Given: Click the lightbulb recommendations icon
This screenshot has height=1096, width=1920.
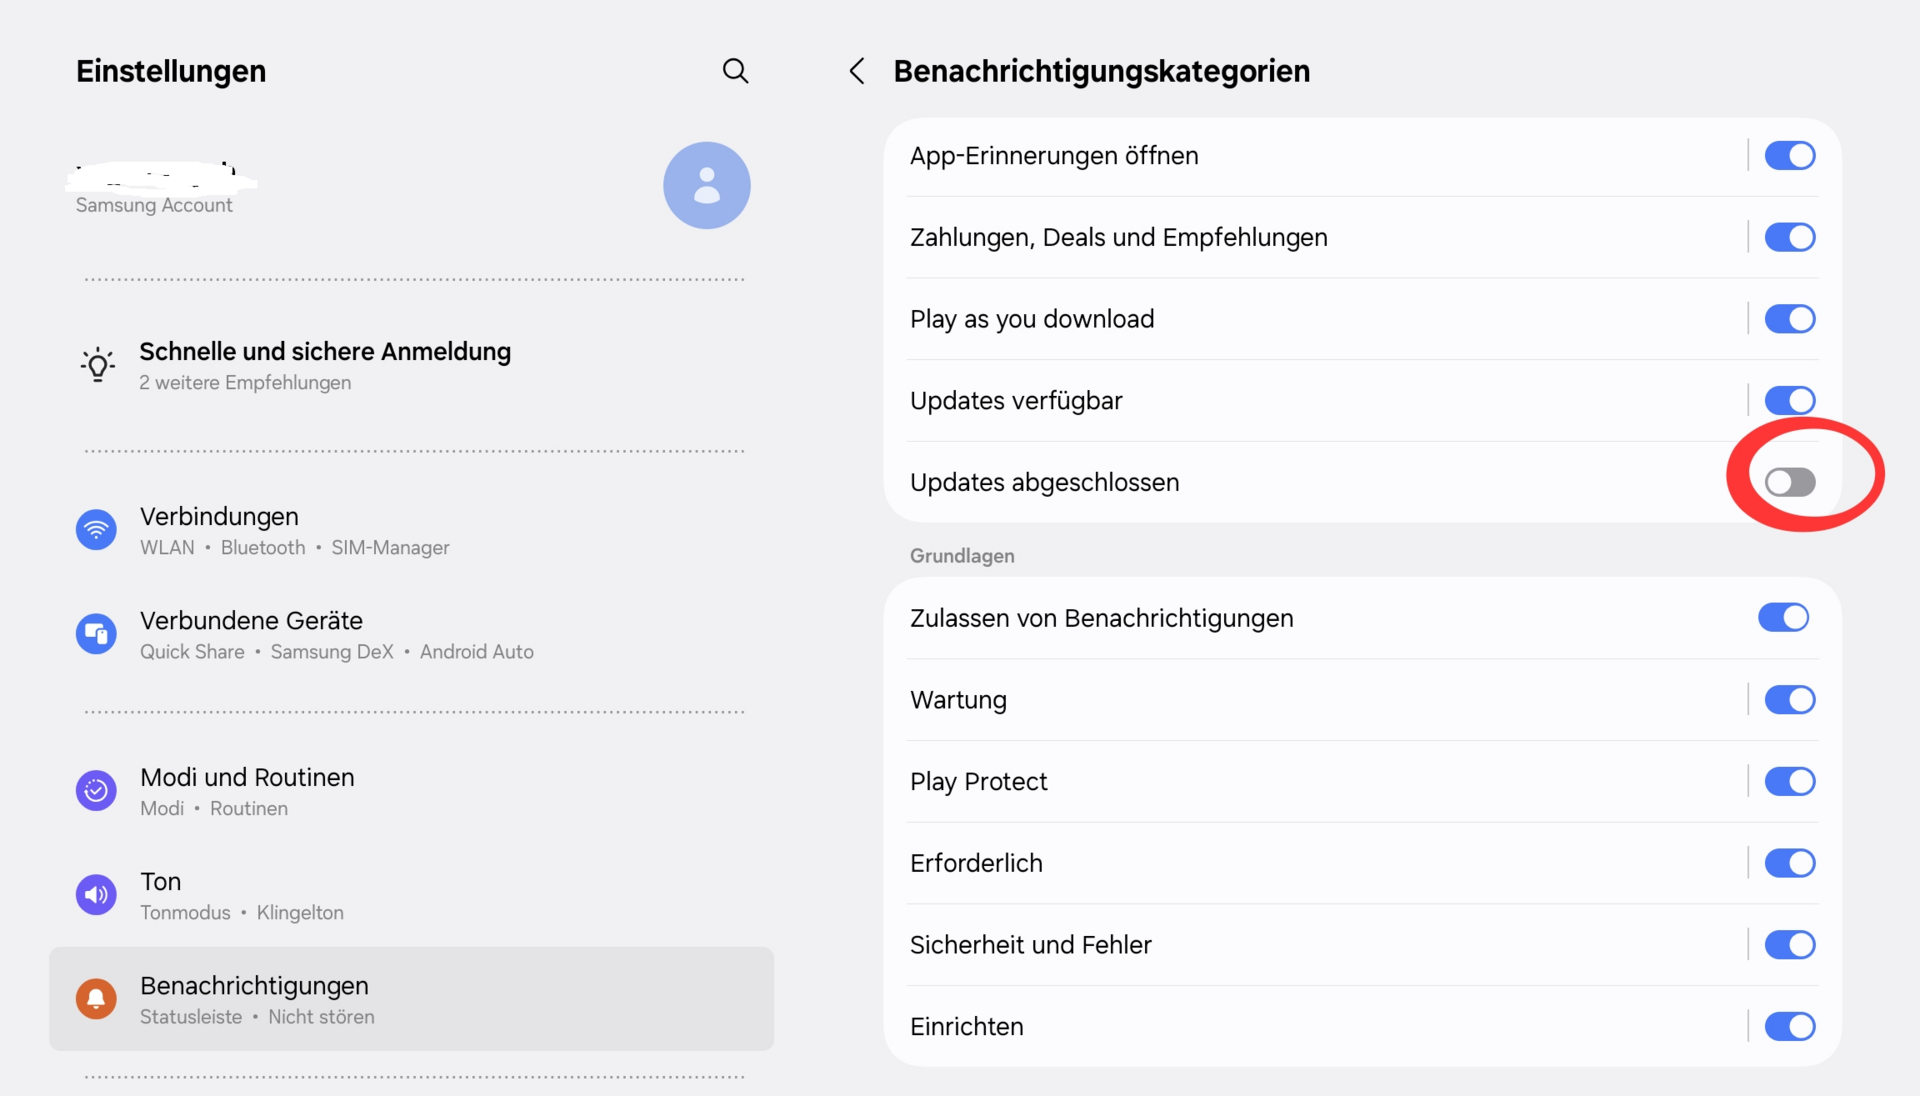Looking at the screenshot, I should [98, 365].
